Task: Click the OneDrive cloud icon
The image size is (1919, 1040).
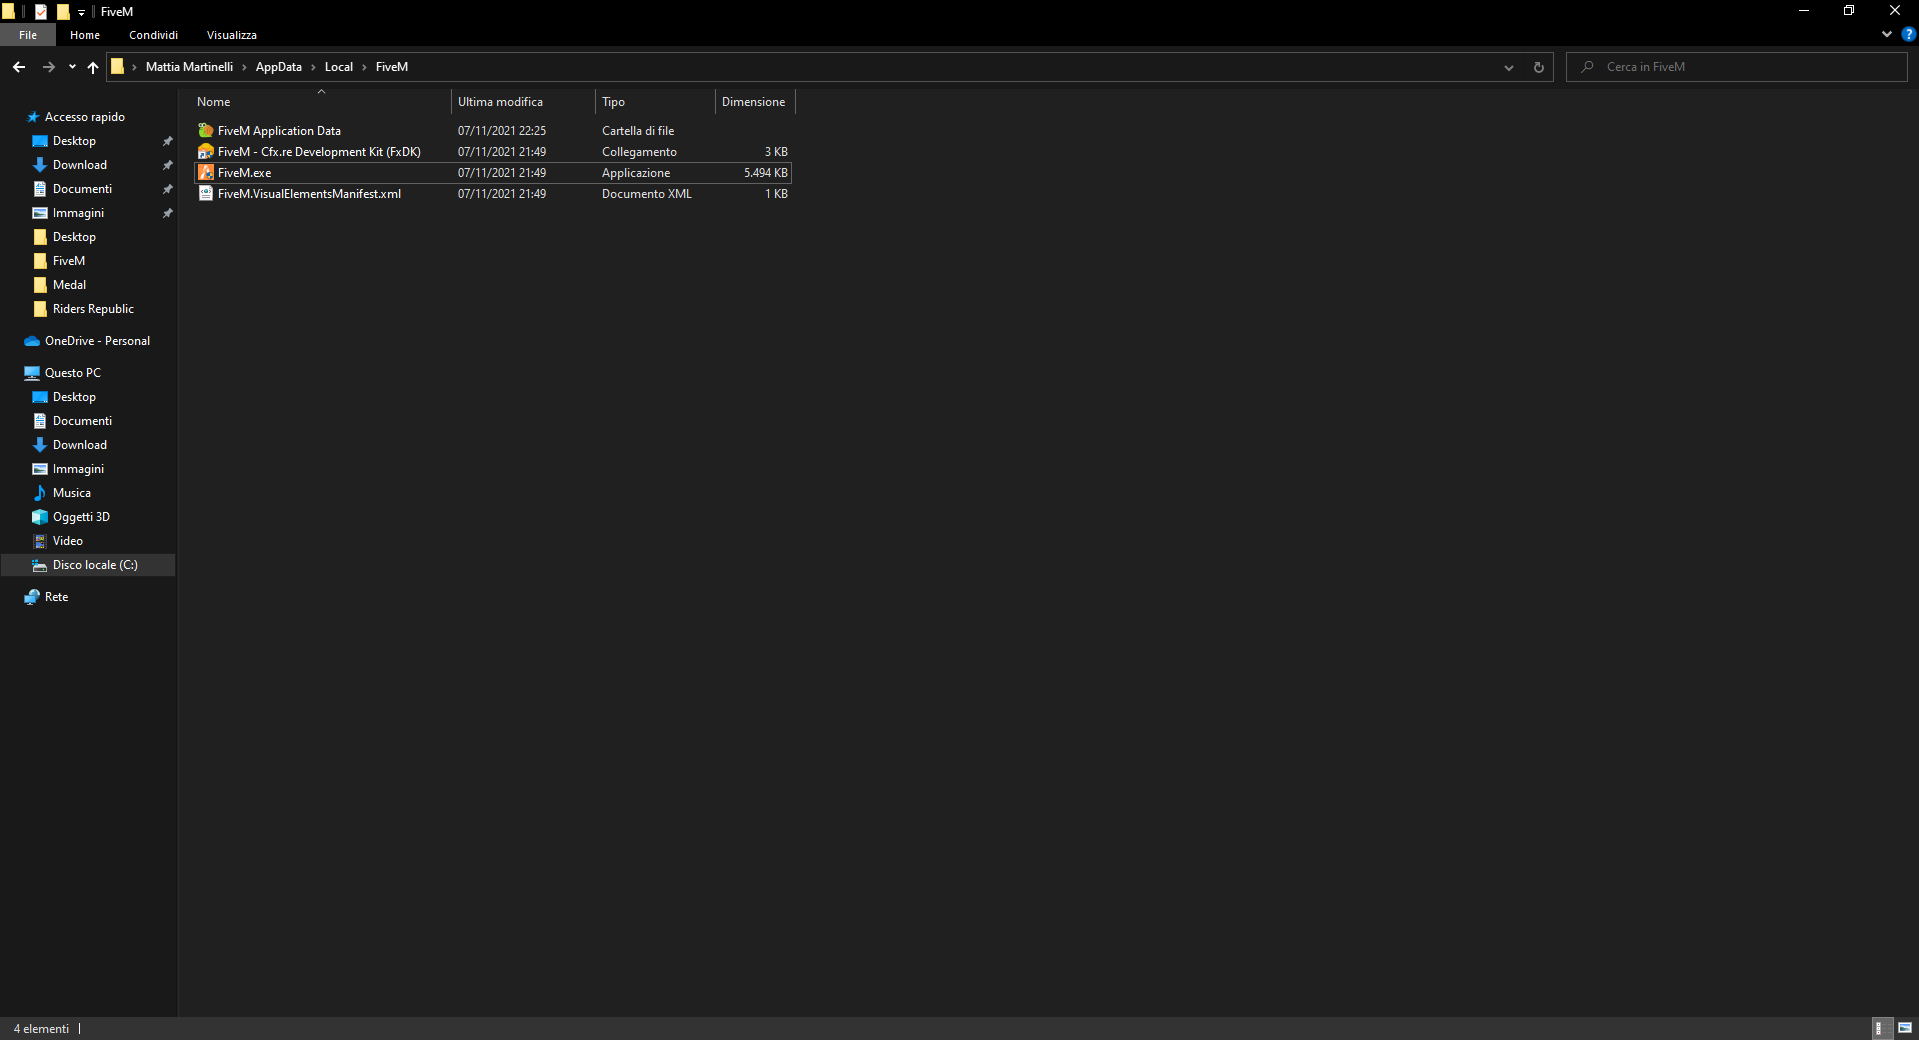Action: point(32,341)
